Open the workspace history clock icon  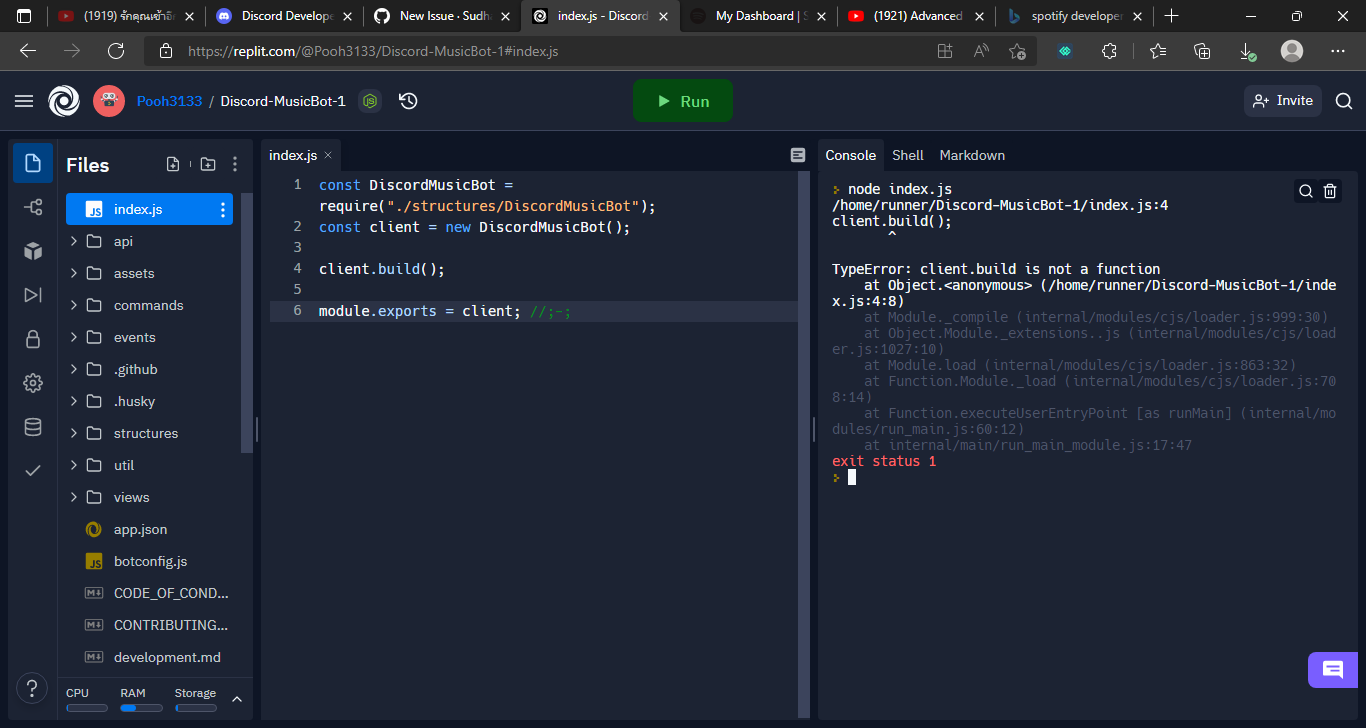click(407, 101)
